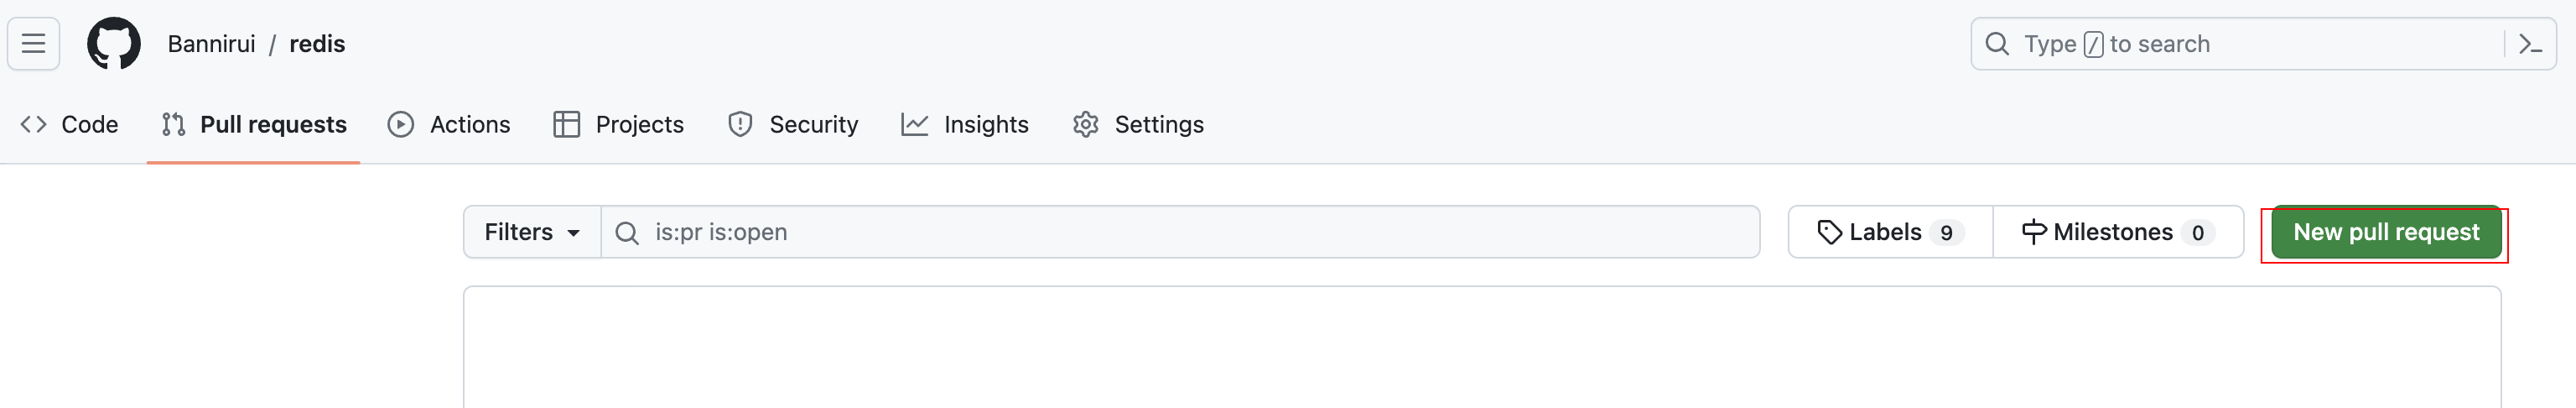
Task: Open the hamburger navigation menu
Action: pyautogui.click(x=34, y=44)
